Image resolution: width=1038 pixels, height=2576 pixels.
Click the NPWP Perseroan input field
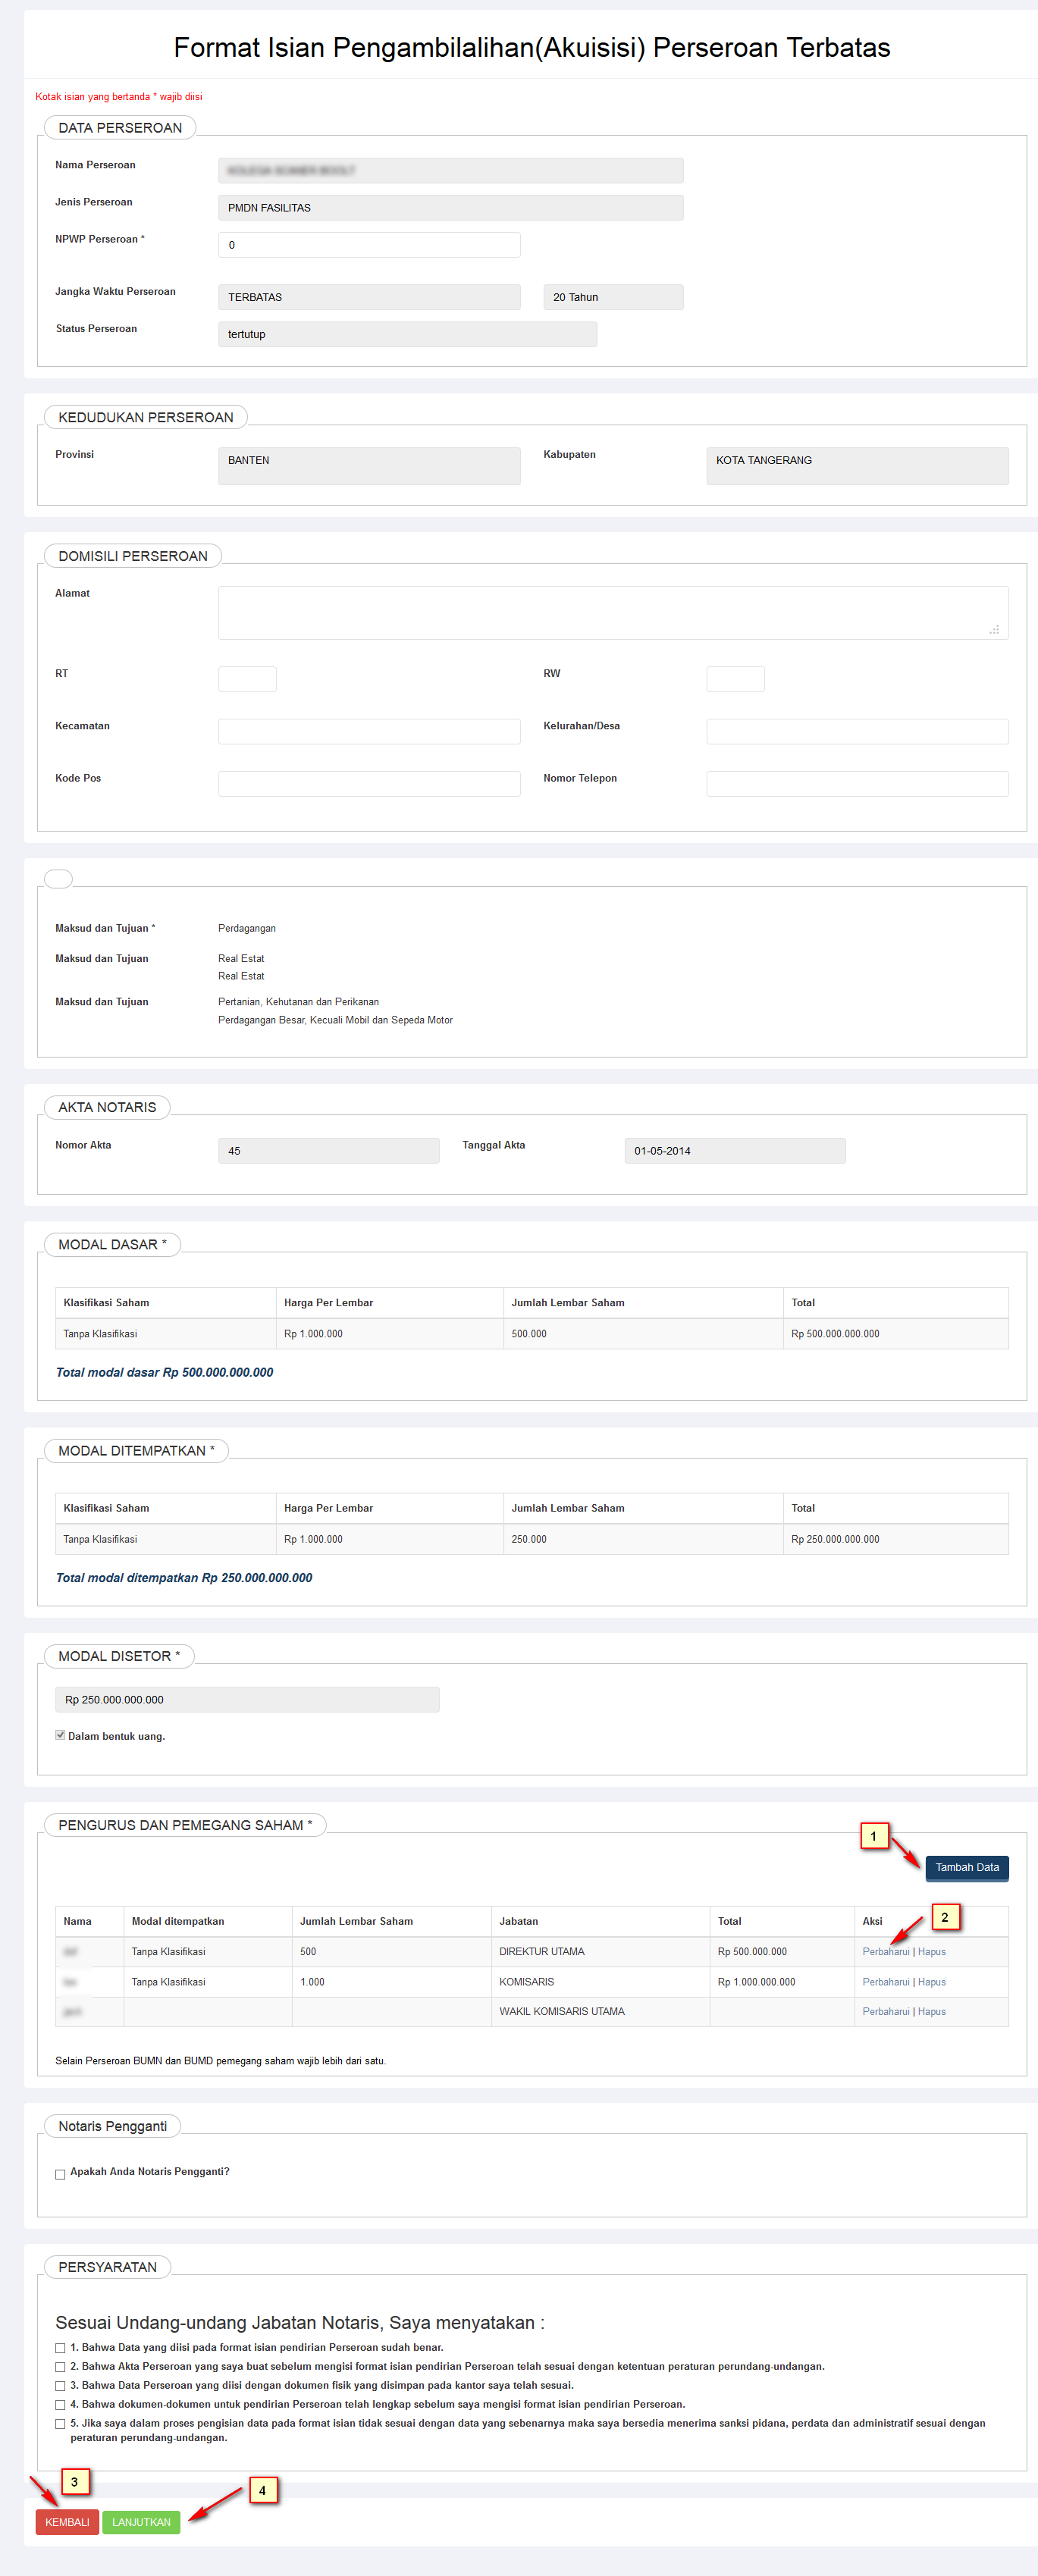369,245
